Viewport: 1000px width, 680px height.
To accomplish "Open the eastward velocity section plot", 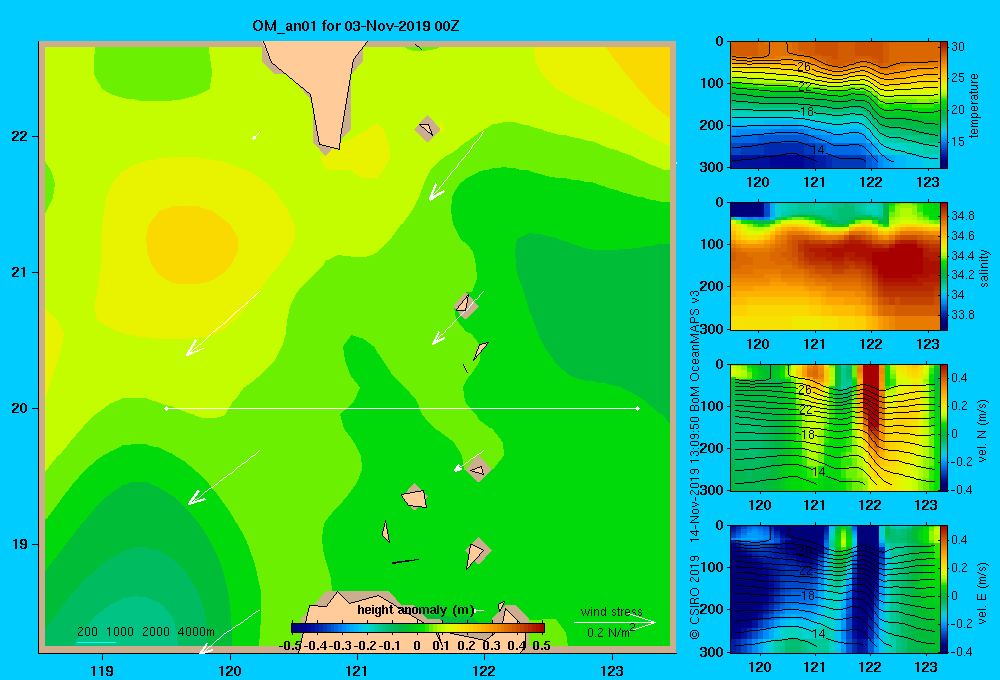I will click(x=834, y=589).
